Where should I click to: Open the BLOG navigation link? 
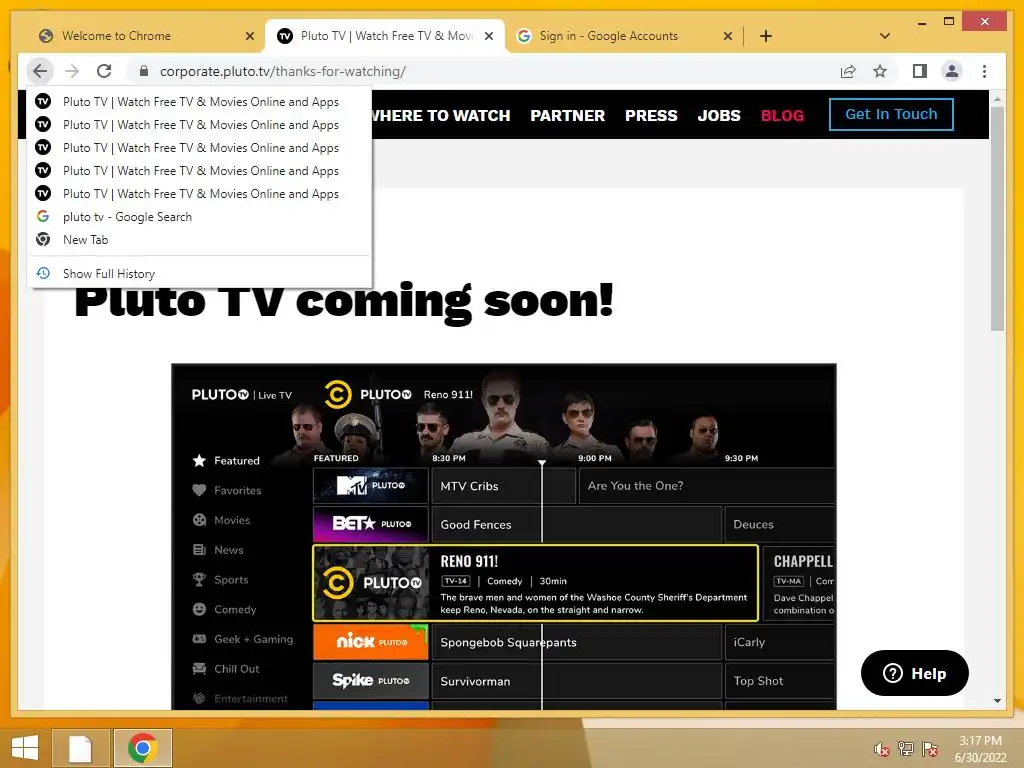pyautogui.click(x=782, y=116)
